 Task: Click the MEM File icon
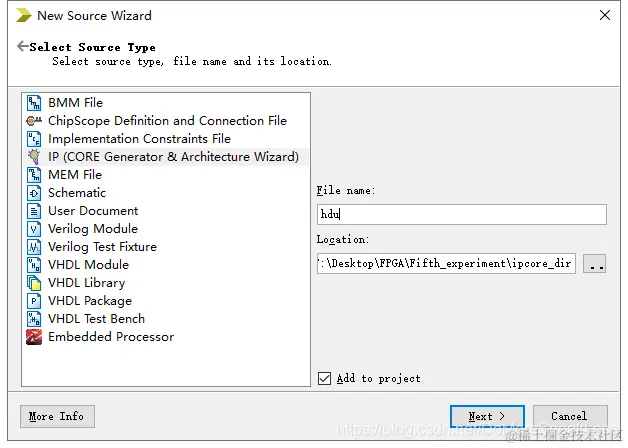pos(34,175)
